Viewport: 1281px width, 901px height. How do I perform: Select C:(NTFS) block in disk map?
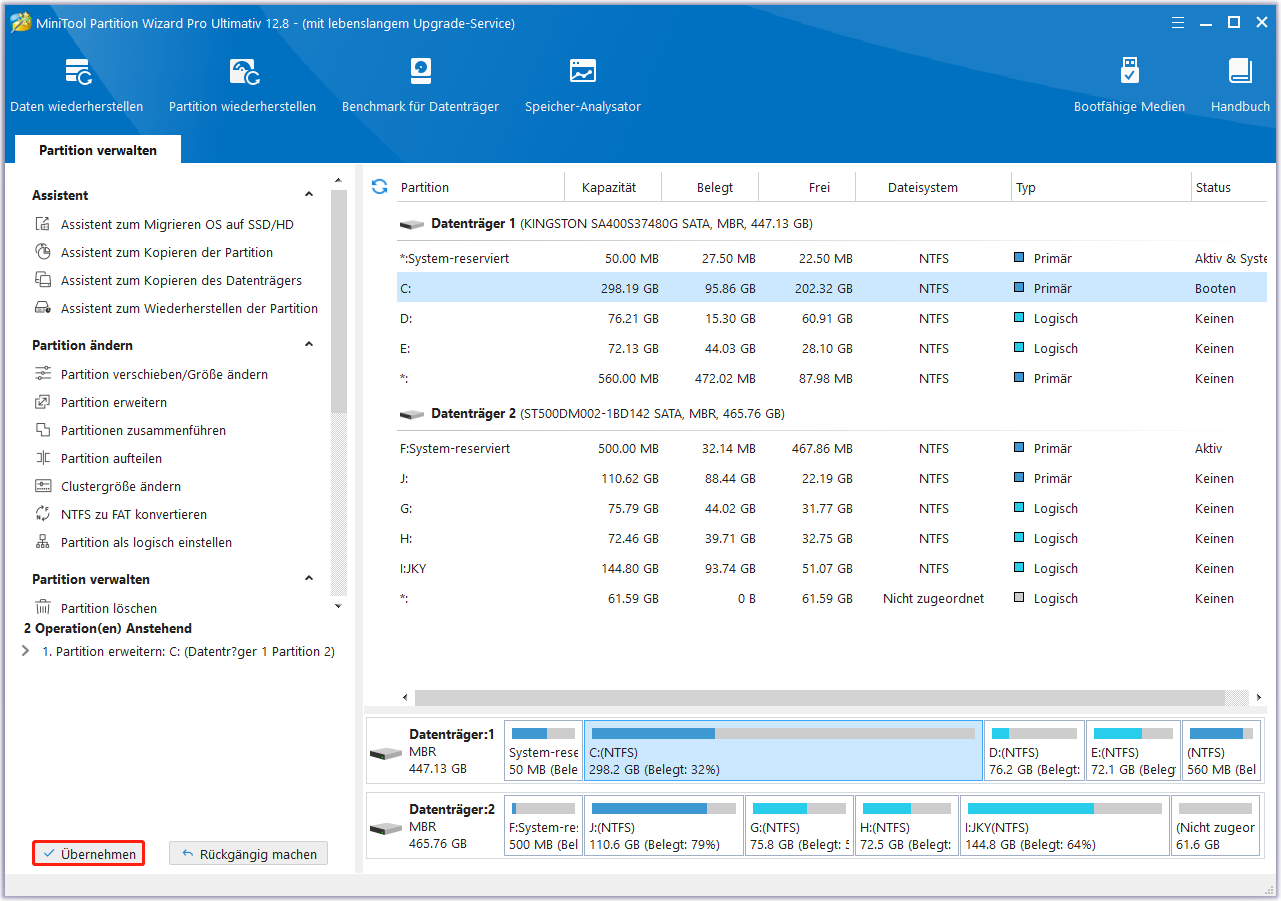pos(783,751)
